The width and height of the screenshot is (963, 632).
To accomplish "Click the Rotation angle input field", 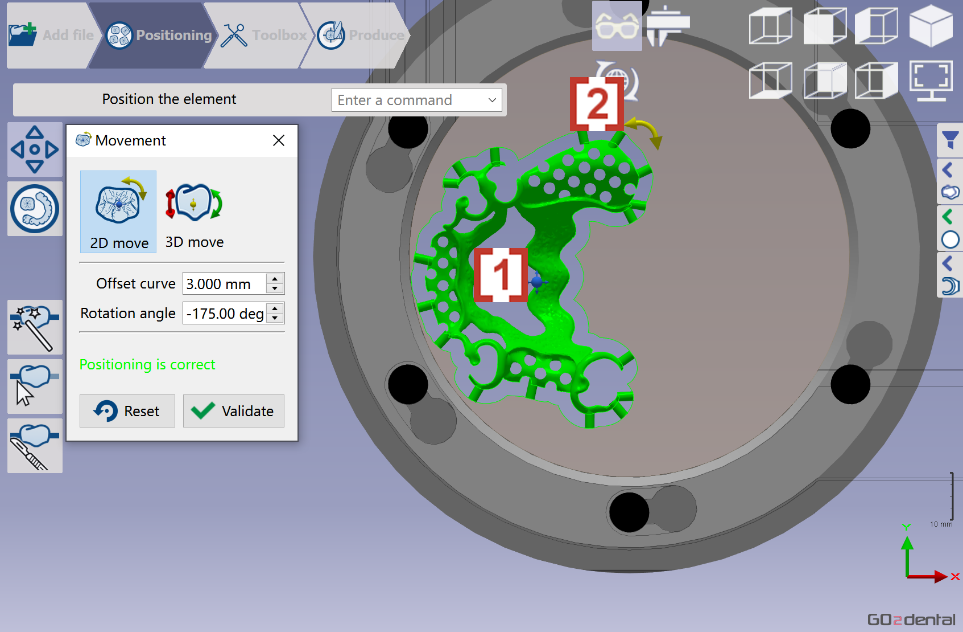I will (x=225, y=313).
